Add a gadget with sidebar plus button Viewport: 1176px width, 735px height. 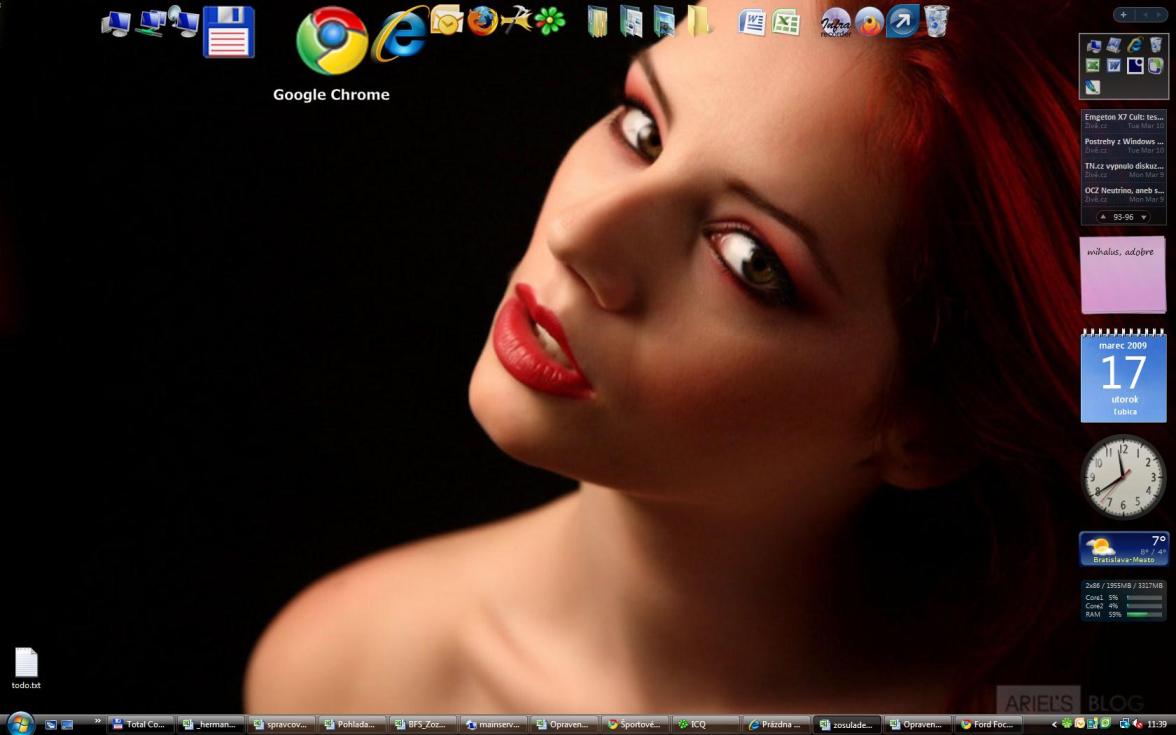pyautogui.click(x=1124, y=15)
